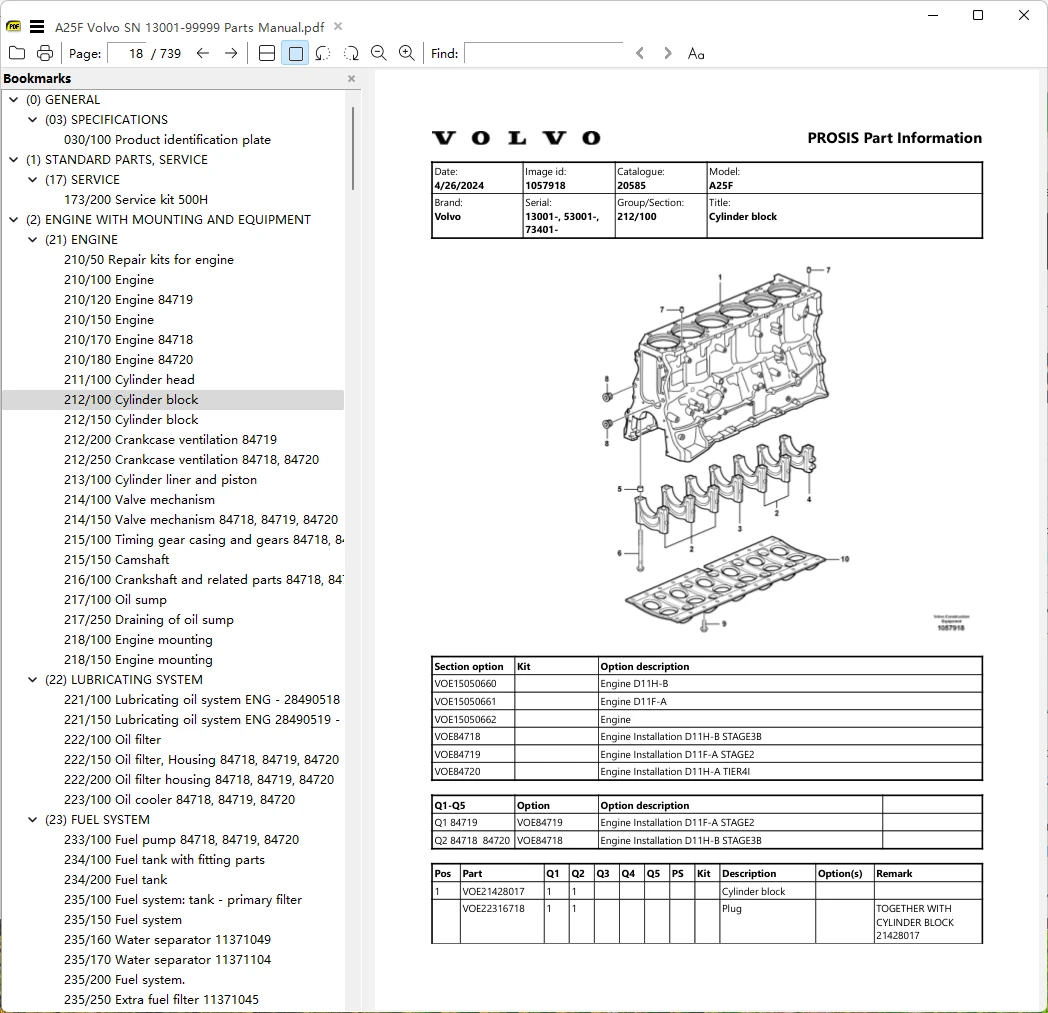Maximize the PDF viewer window

978,15
